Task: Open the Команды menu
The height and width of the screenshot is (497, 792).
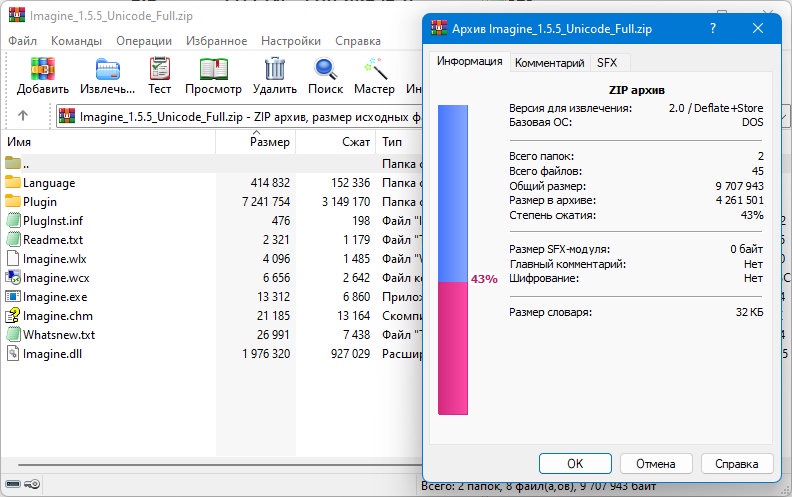Action: pyautogui.click(x=76, y=41)
